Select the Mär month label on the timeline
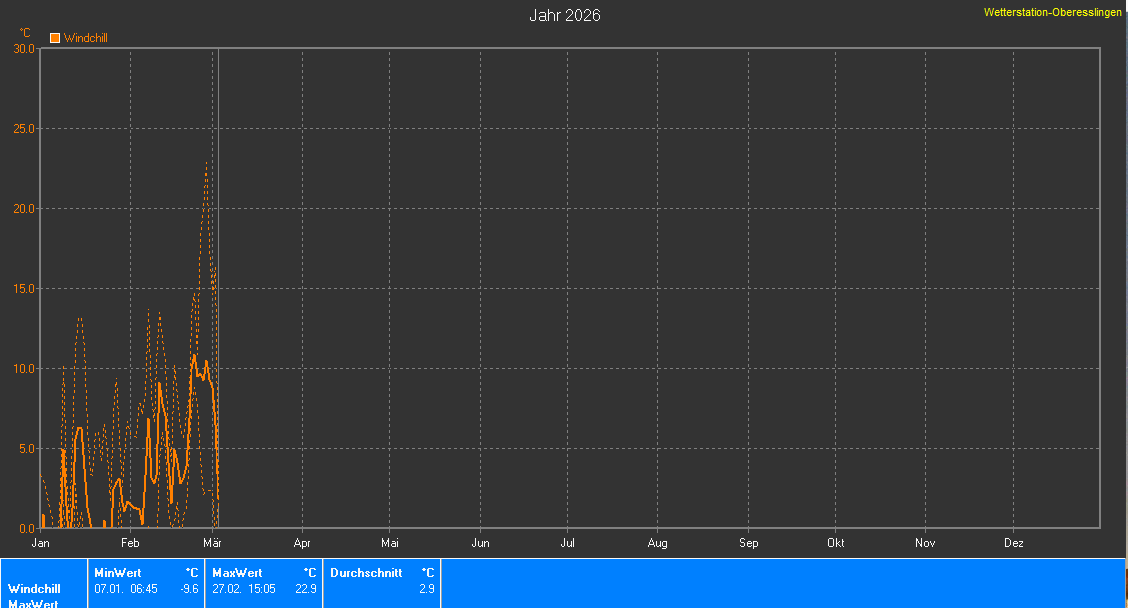 click(212, 543)
